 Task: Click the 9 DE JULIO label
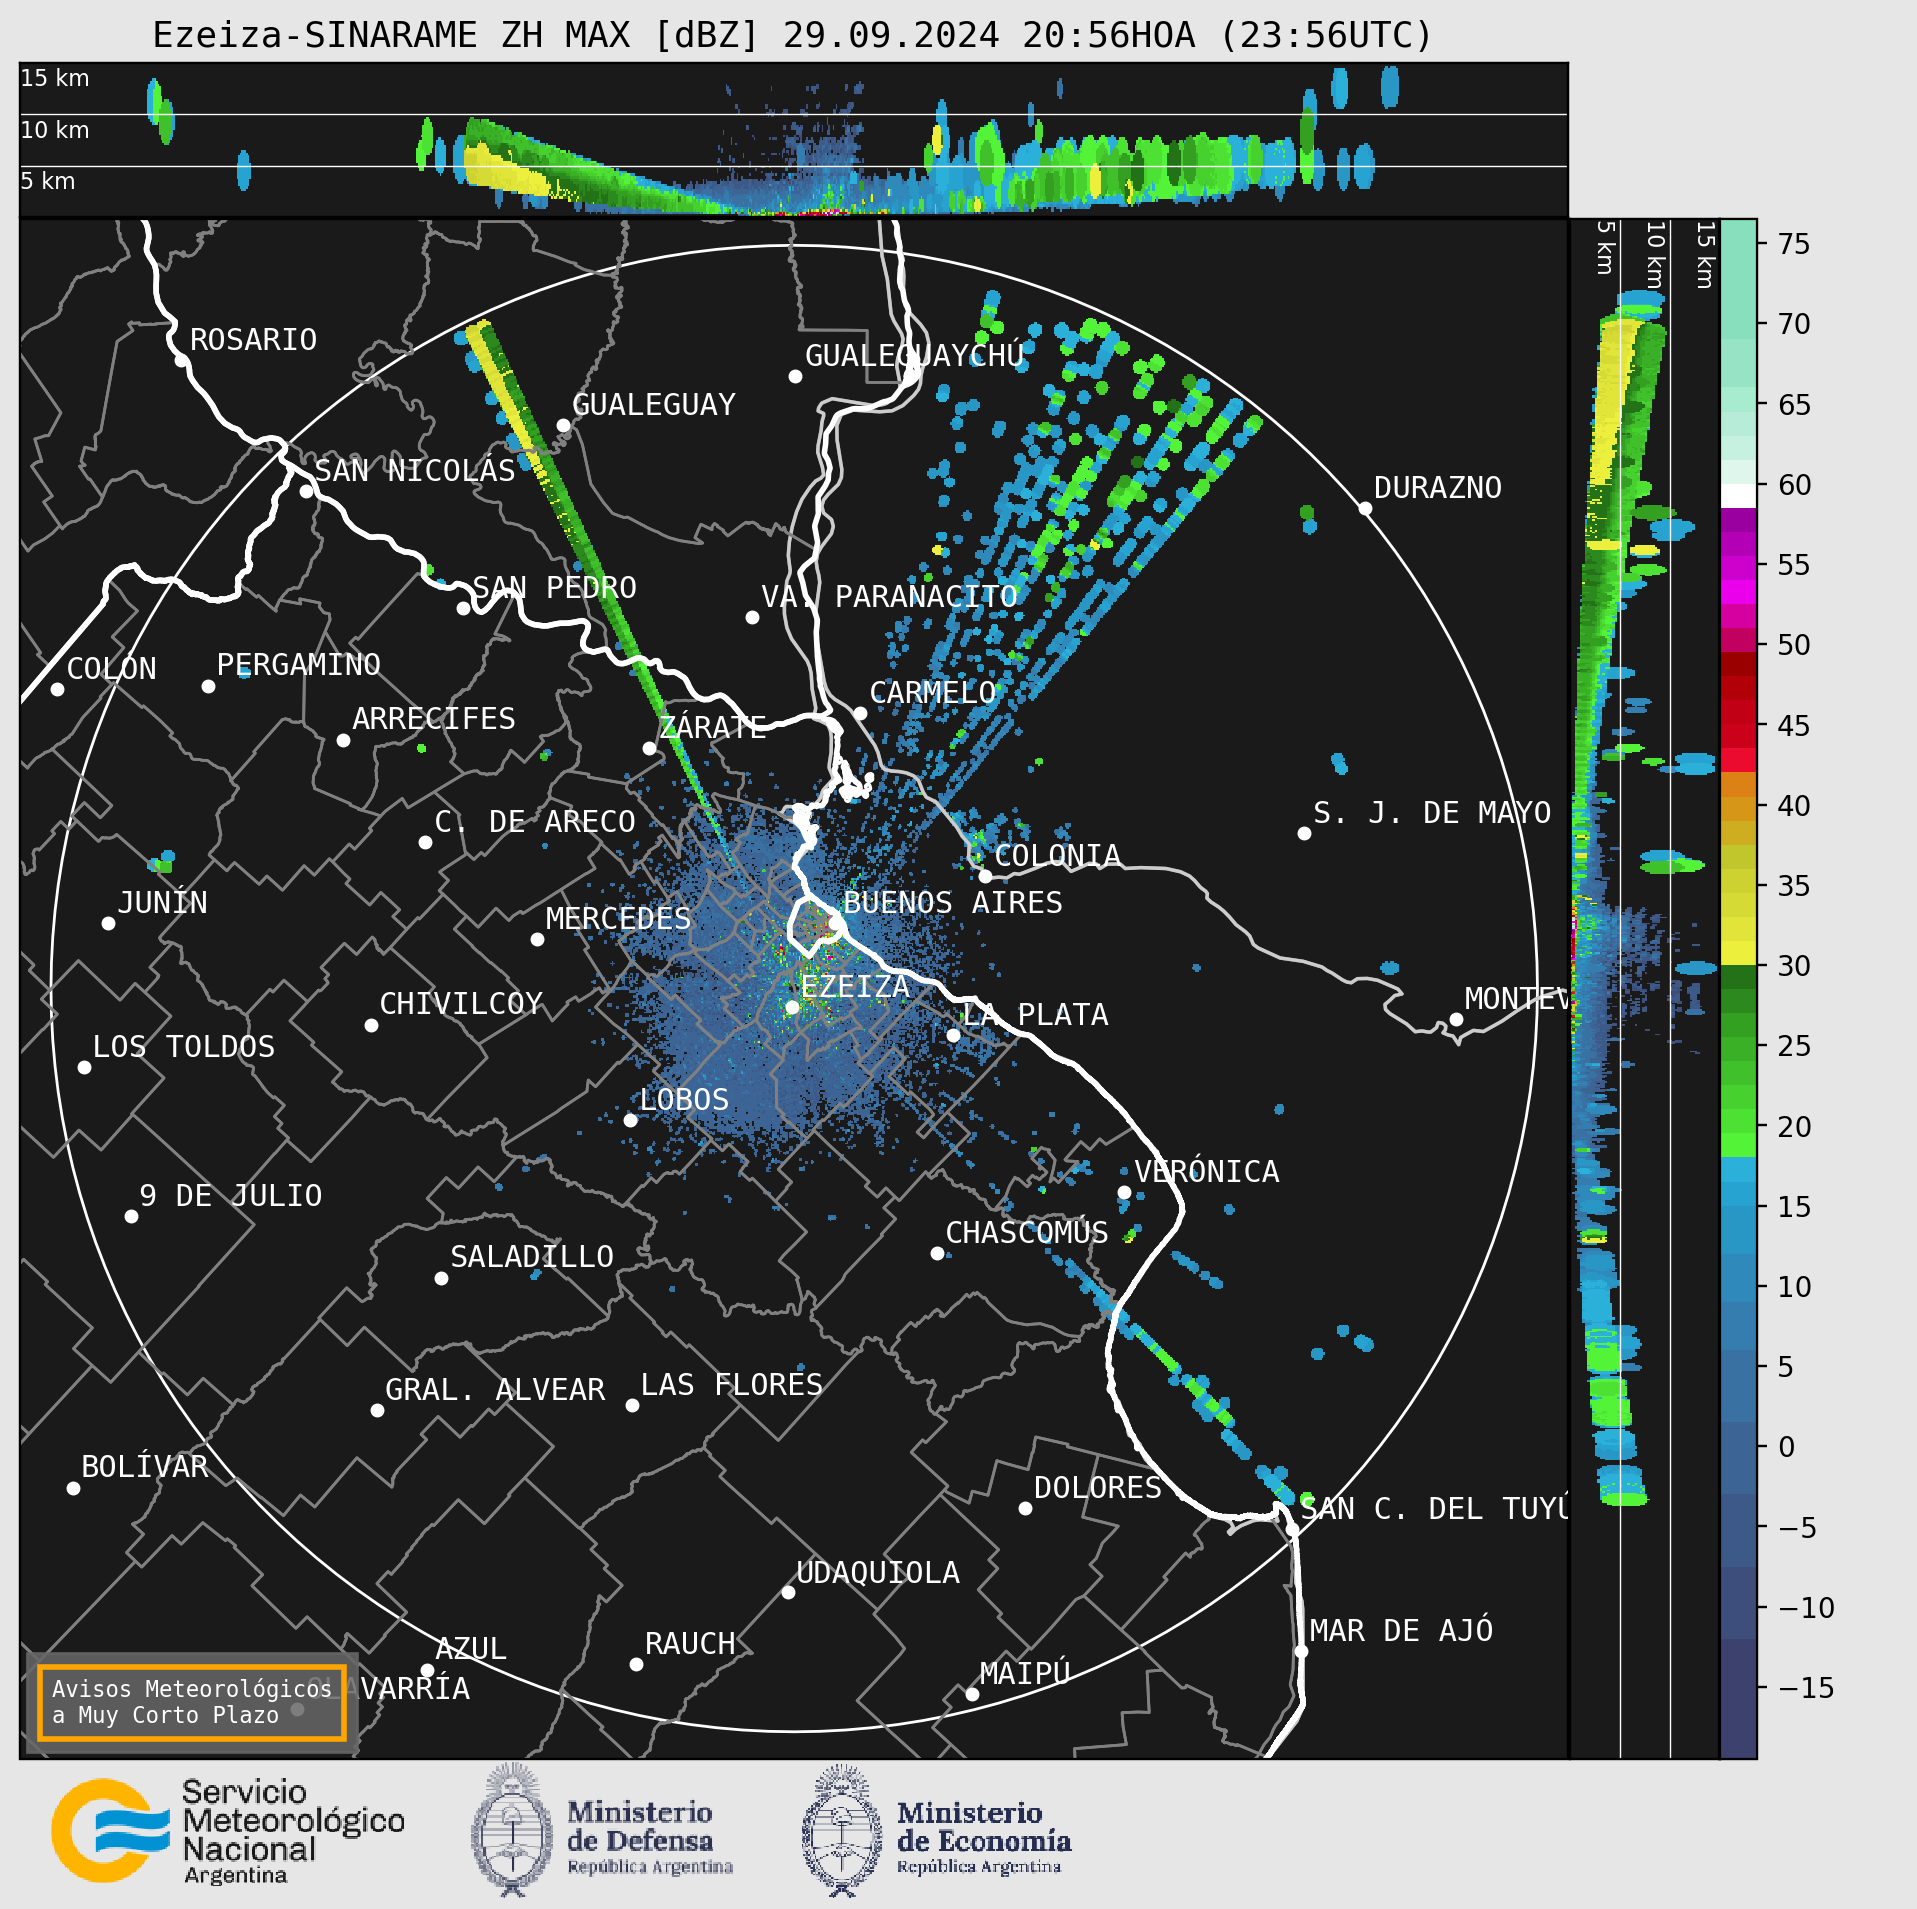tap(230, 1195)
